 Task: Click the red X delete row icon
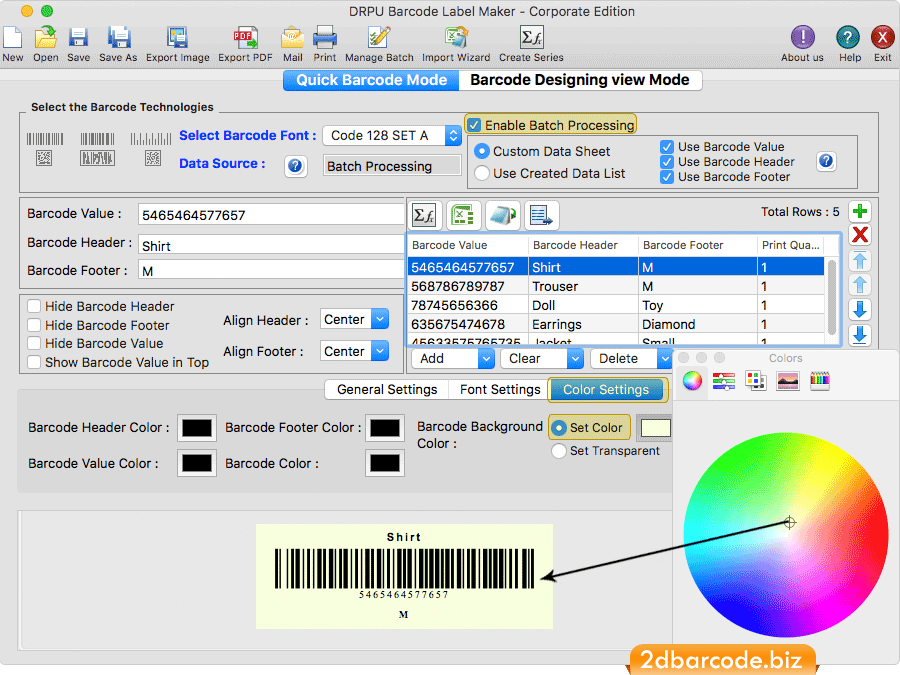[x=860, y=235]
